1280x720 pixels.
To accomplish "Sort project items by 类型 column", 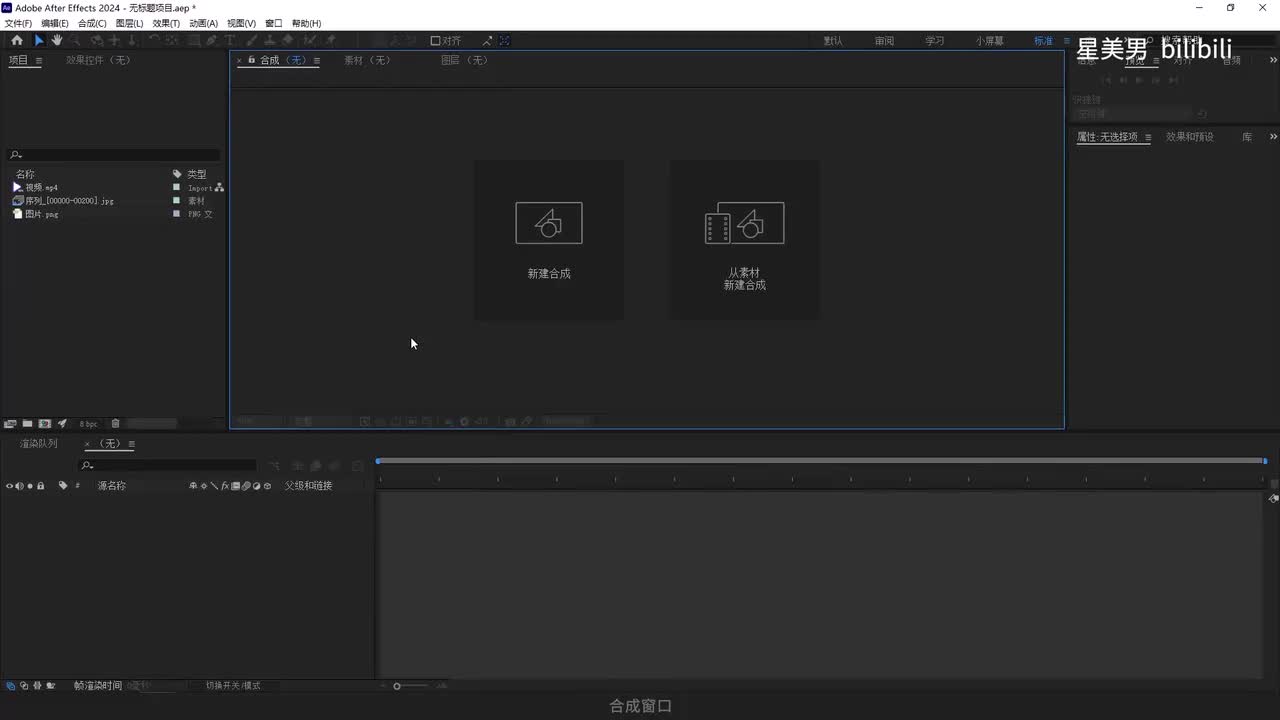I will [196, 174].
